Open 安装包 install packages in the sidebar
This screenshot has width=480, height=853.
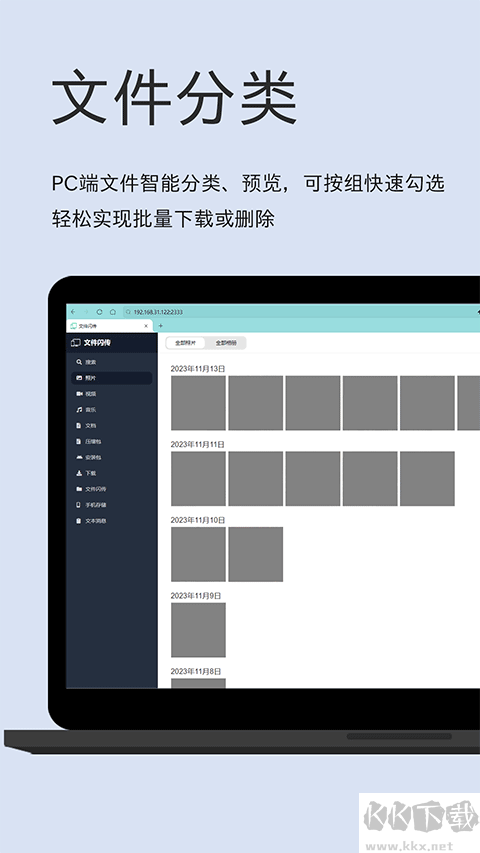click(112, 458)
